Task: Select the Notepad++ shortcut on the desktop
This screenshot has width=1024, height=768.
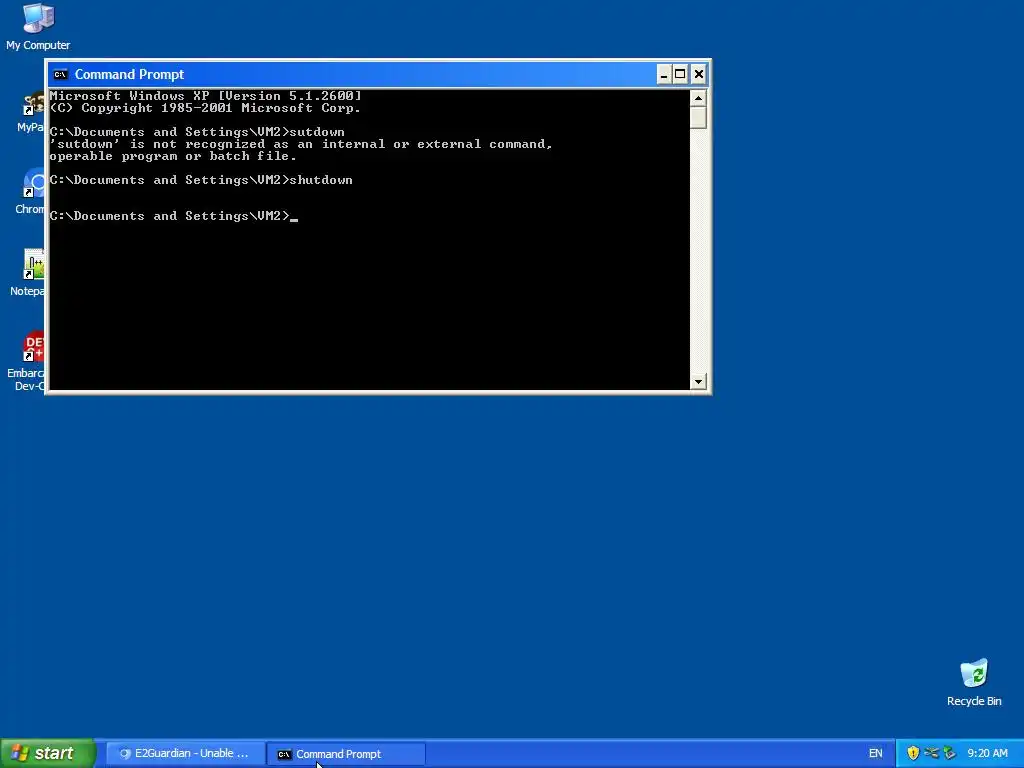Action: point(29,274)
